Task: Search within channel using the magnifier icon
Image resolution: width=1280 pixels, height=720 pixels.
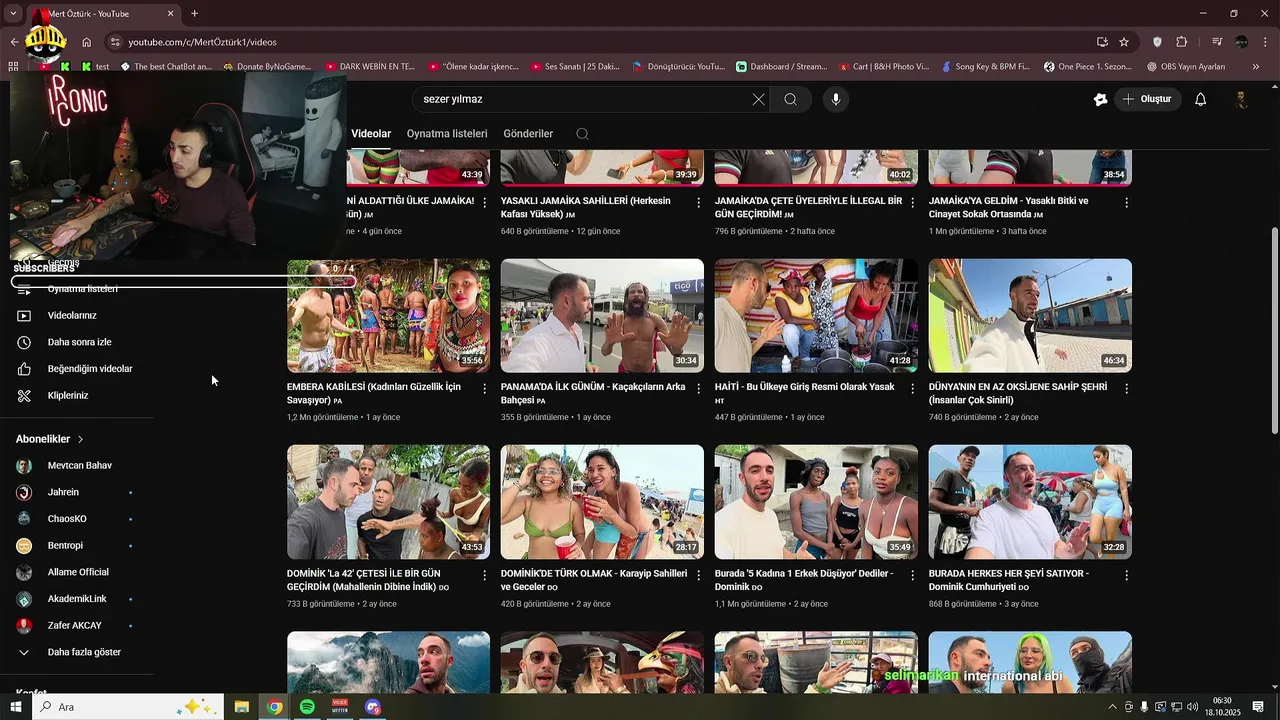Action: (x=582, y=134)
